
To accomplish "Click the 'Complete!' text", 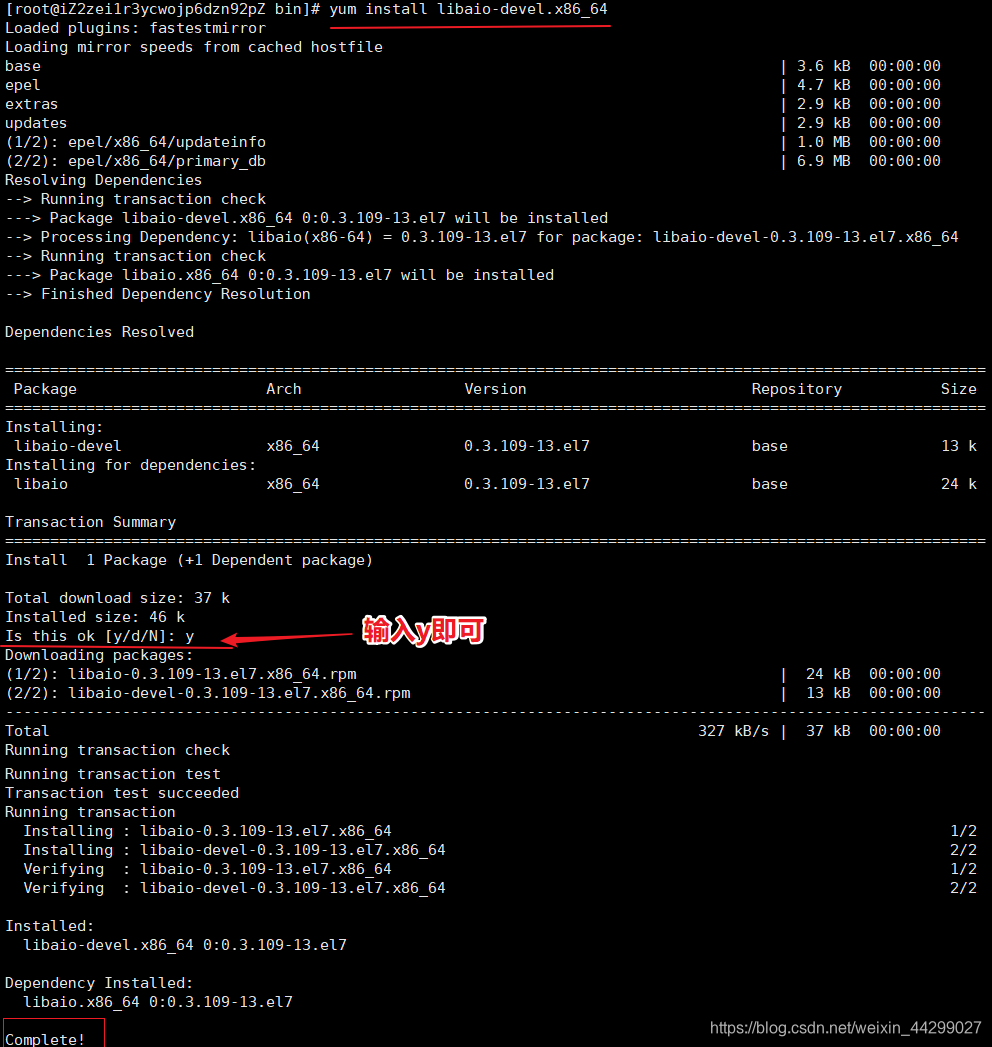I will pos(45,1039).
